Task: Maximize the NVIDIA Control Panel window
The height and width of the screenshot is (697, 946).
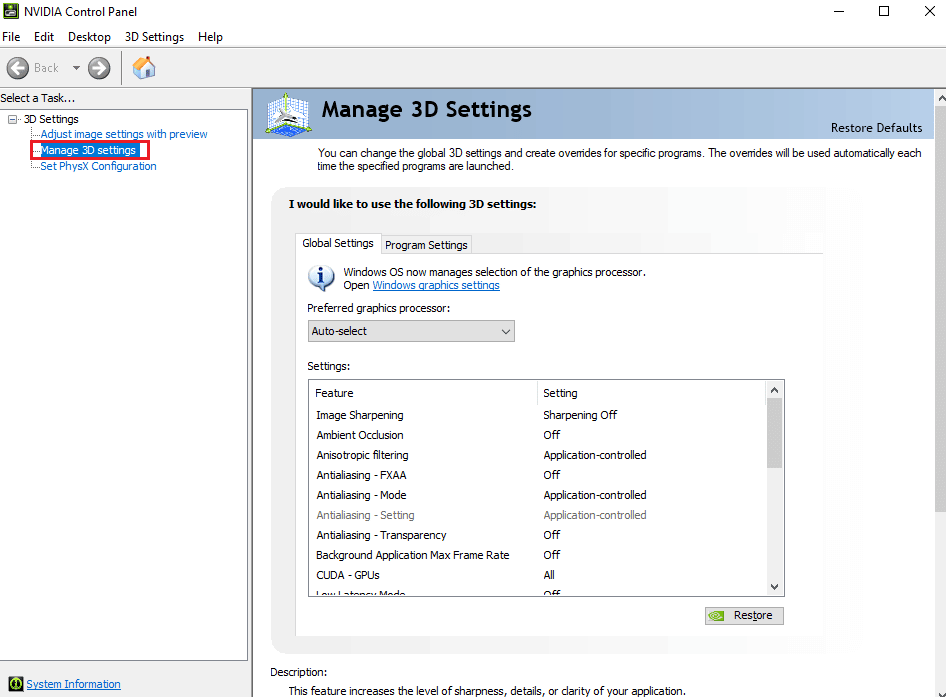Action: tap(884, 11)
